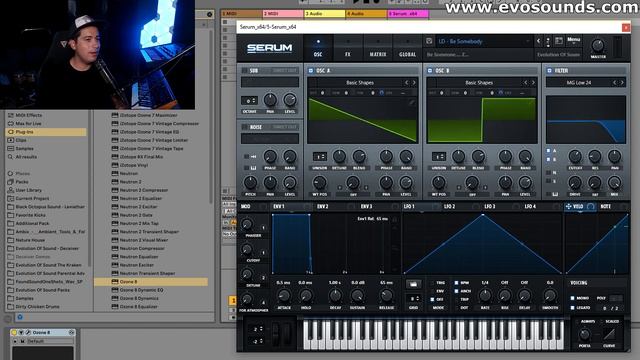Image resolution: width=640 pixels, height=360 pixels.
Task: Click the All results search icon
Action: tap(11, 157)
